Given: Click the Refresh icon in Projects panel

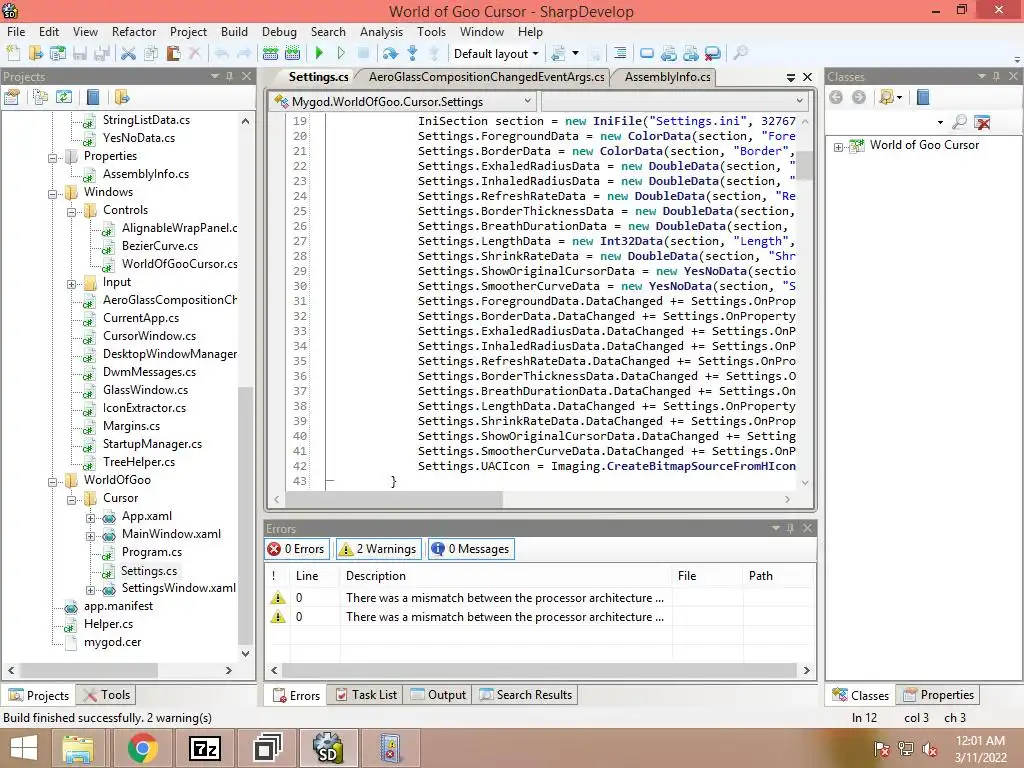Looking at the screenshot, I should (x=64, y=98).
